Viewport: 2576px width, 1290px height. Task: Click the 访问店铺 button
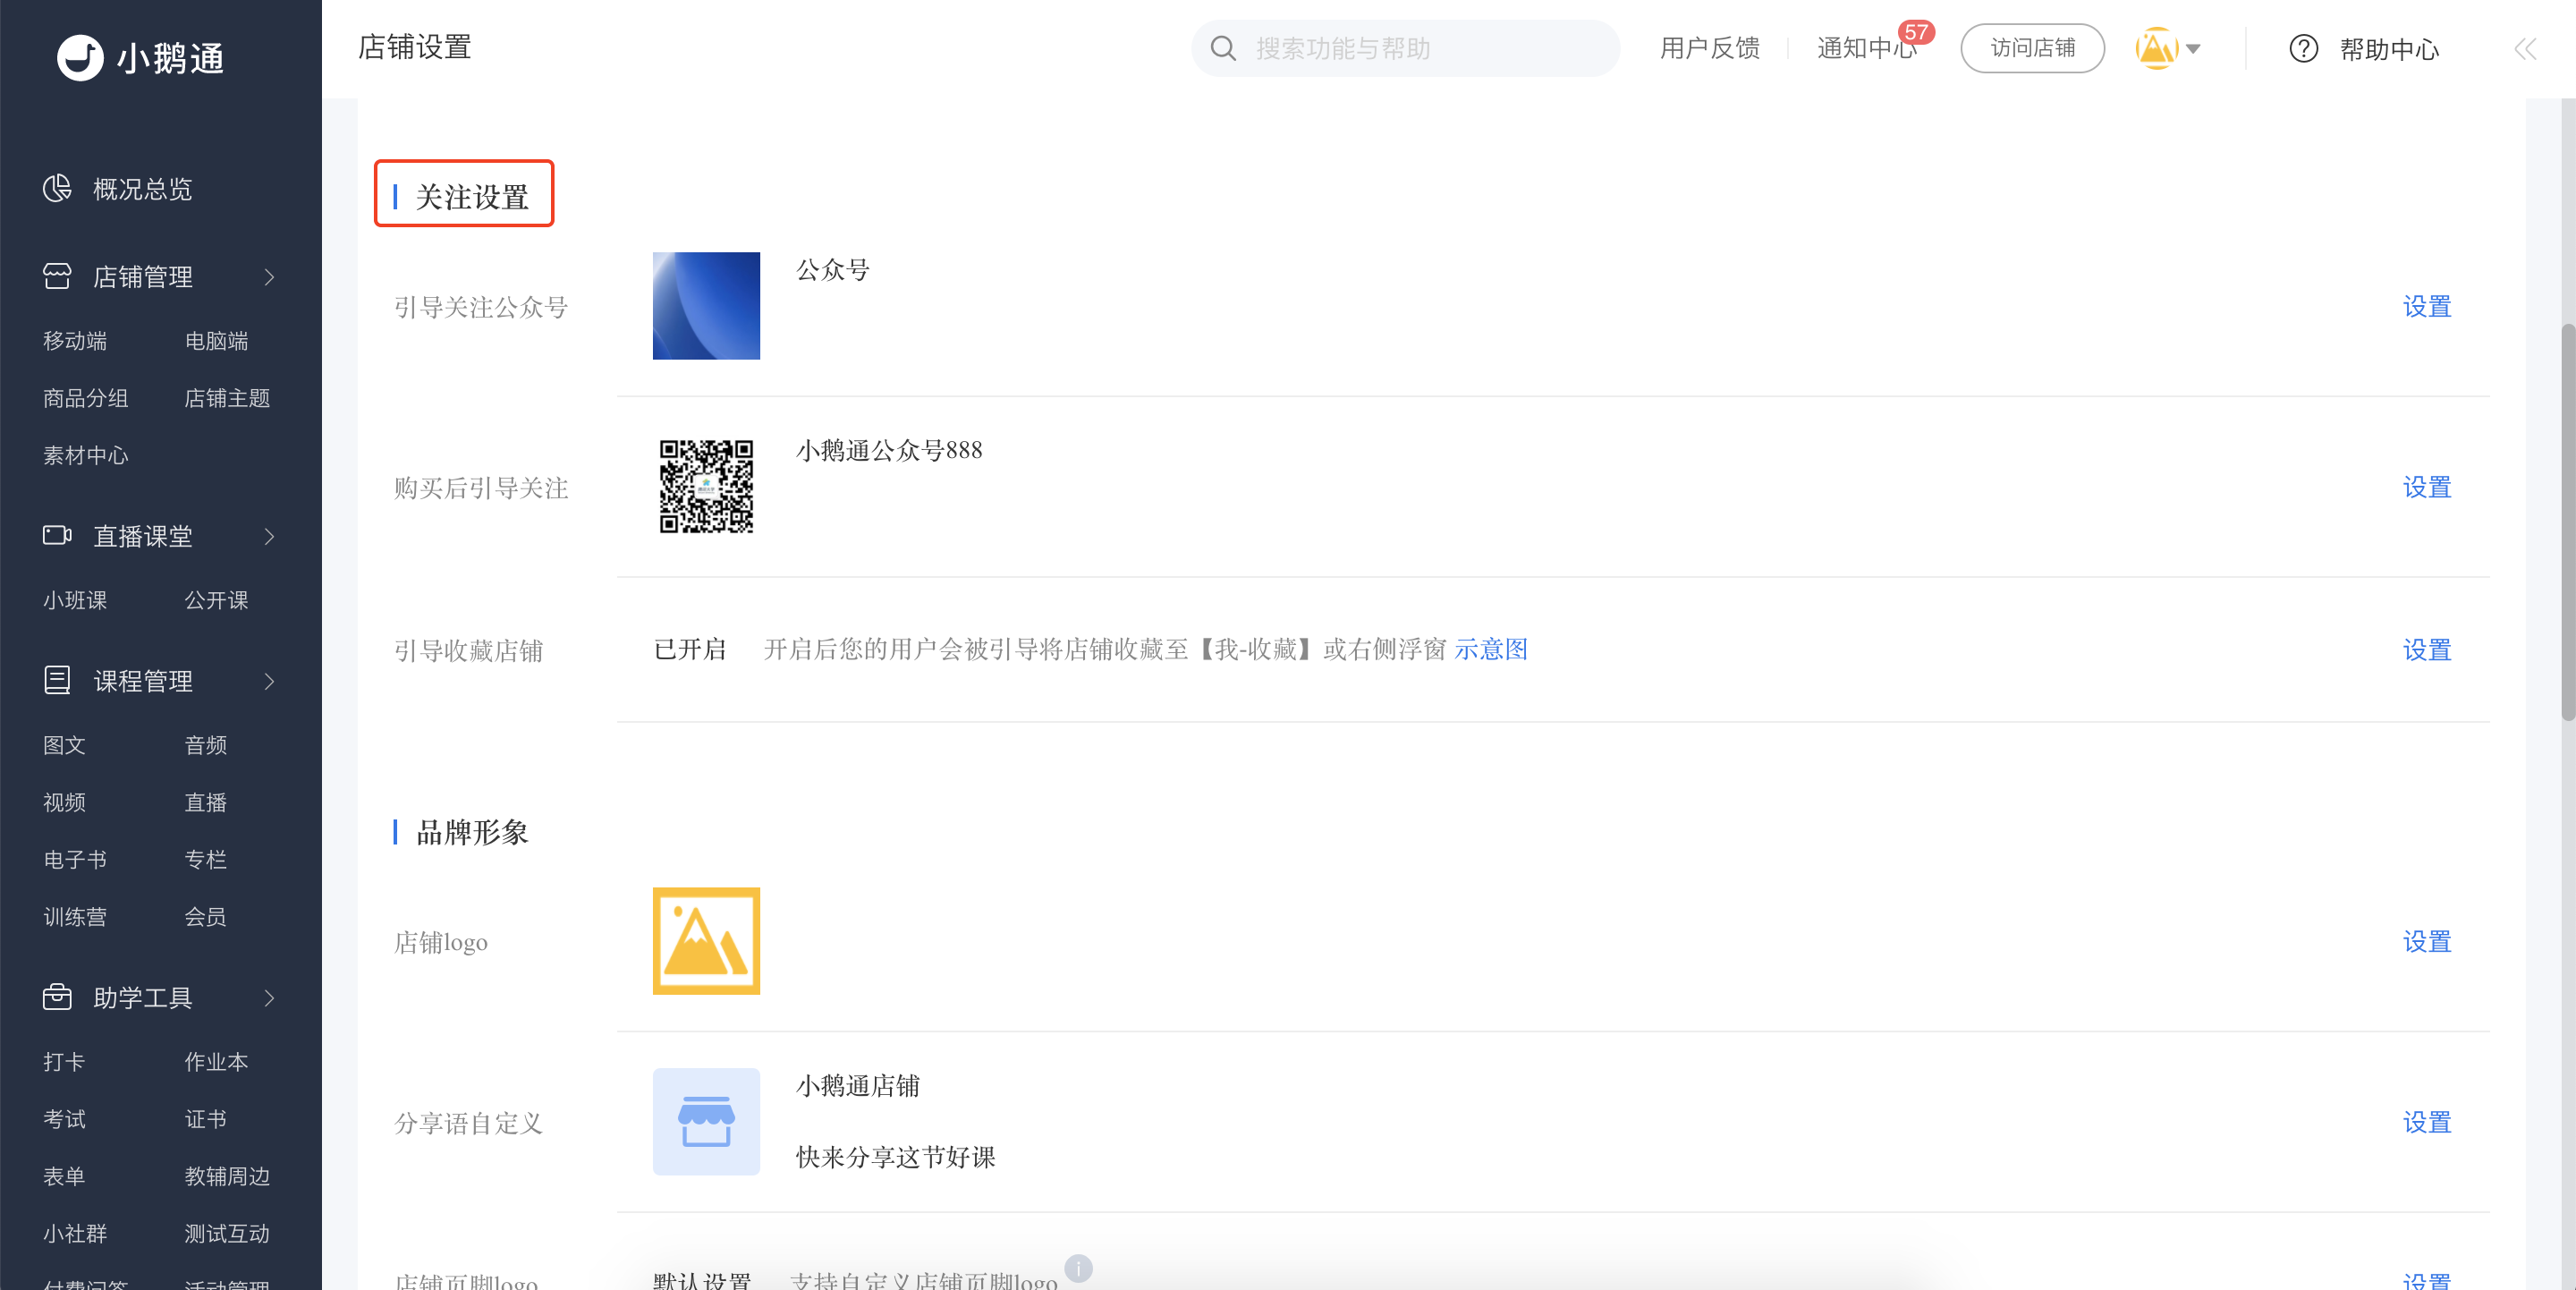click(2032, 48)
